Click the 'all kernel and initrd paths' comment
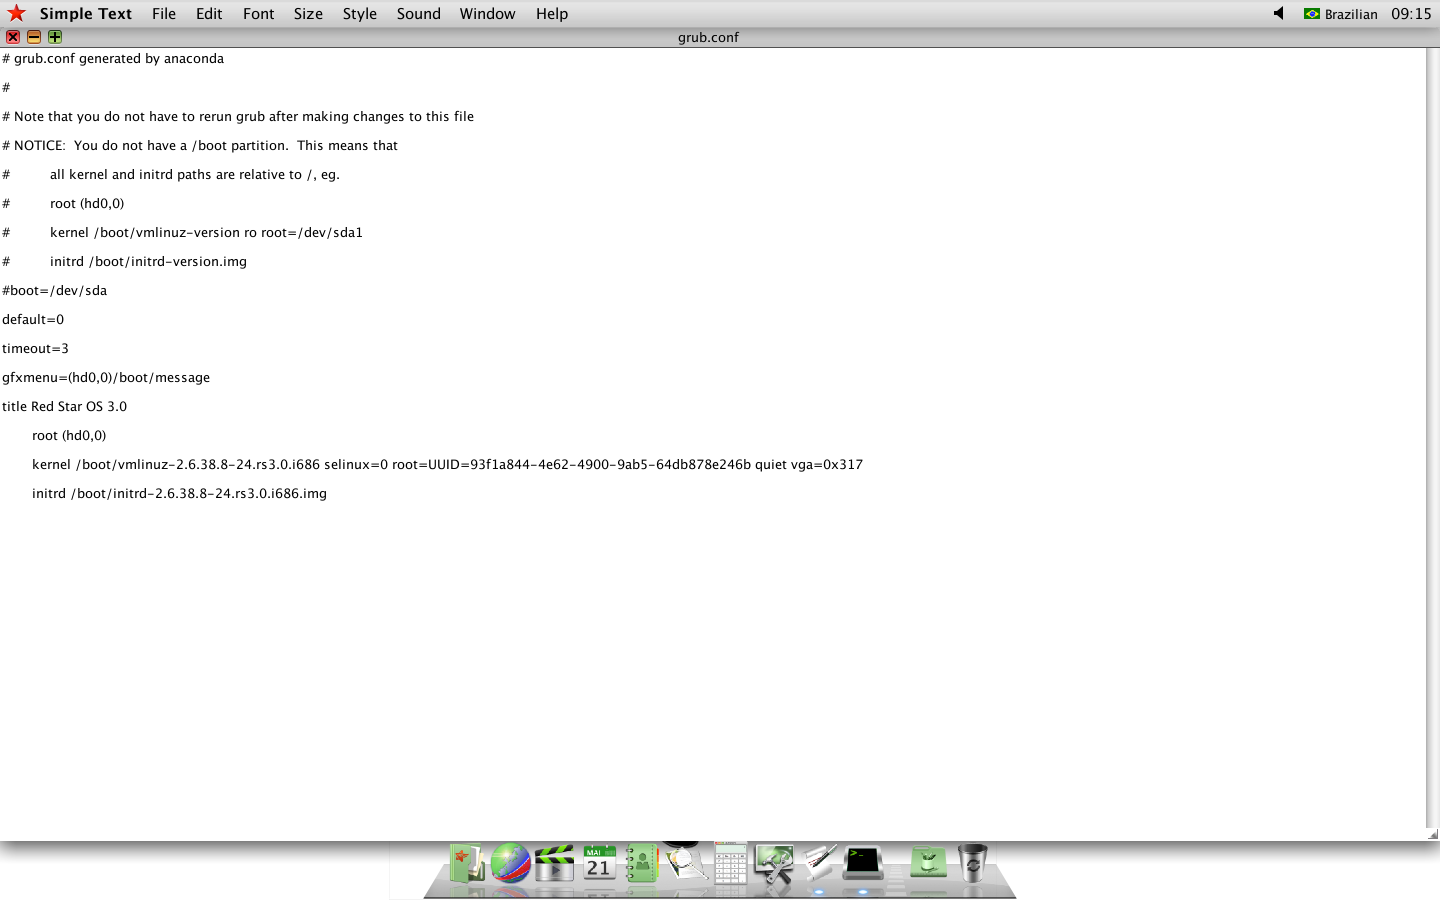 click(x=195, y=174)
